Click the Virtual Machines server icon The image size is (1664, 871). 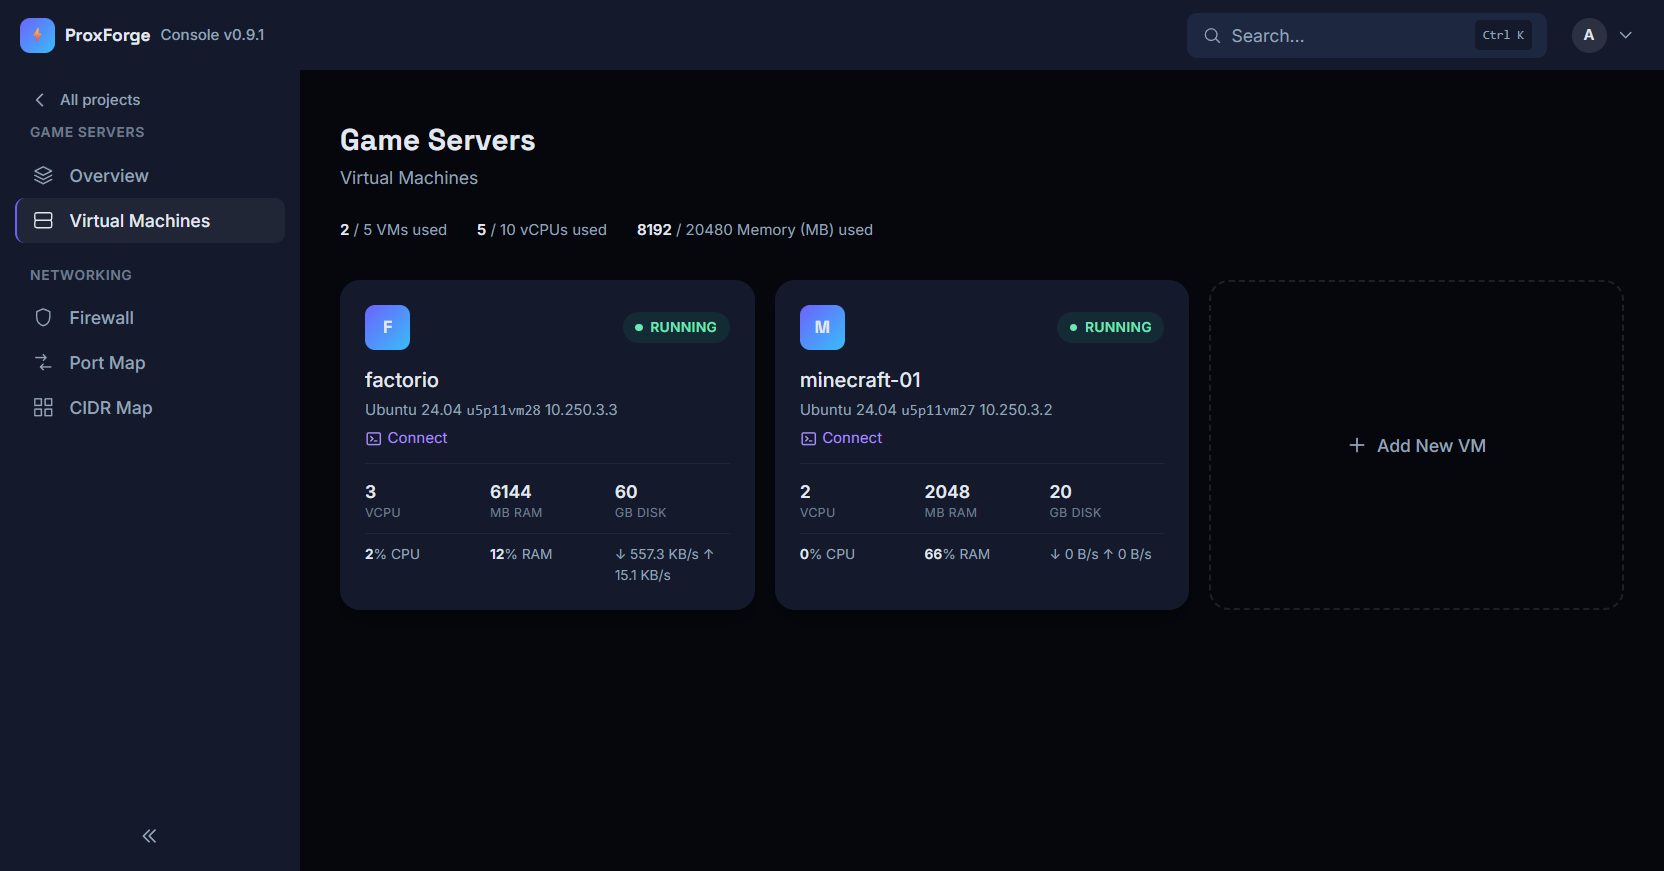pyautogui.click(x=43, y=221)
